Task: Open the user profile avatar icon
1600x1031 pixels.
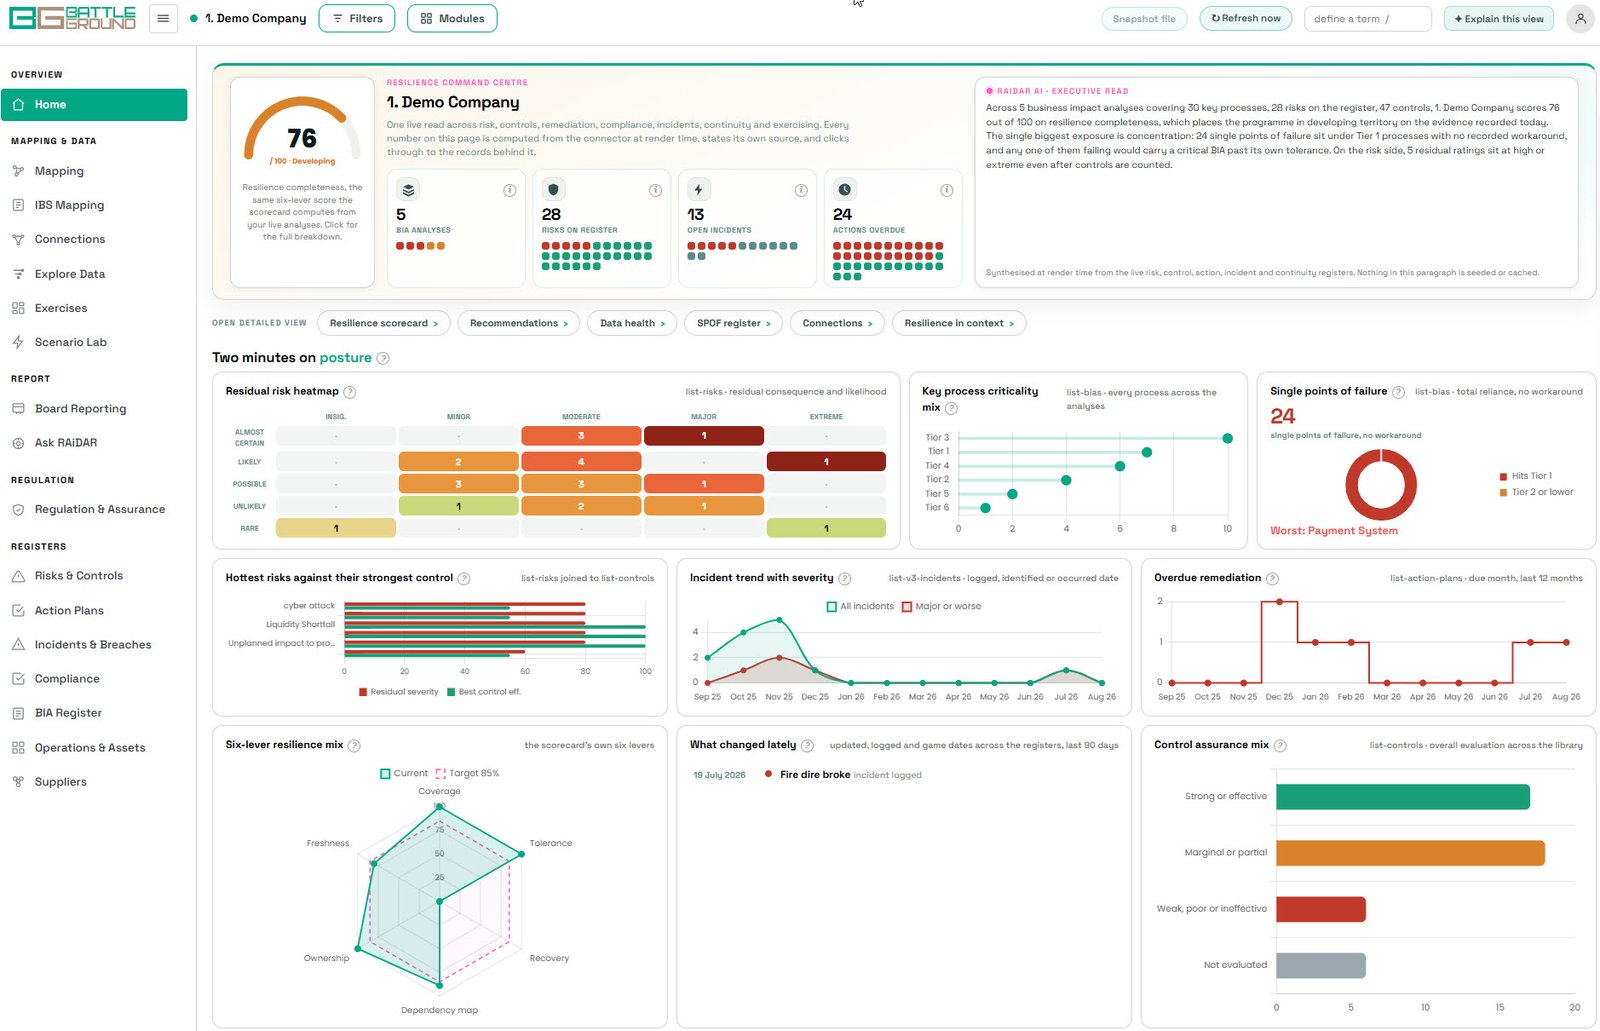Action: pos(1580,18)
